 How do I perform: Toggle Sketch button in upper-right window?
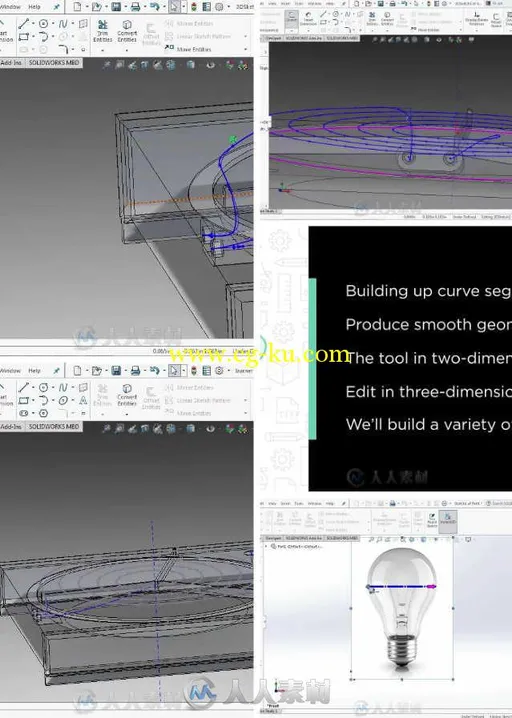291,17
